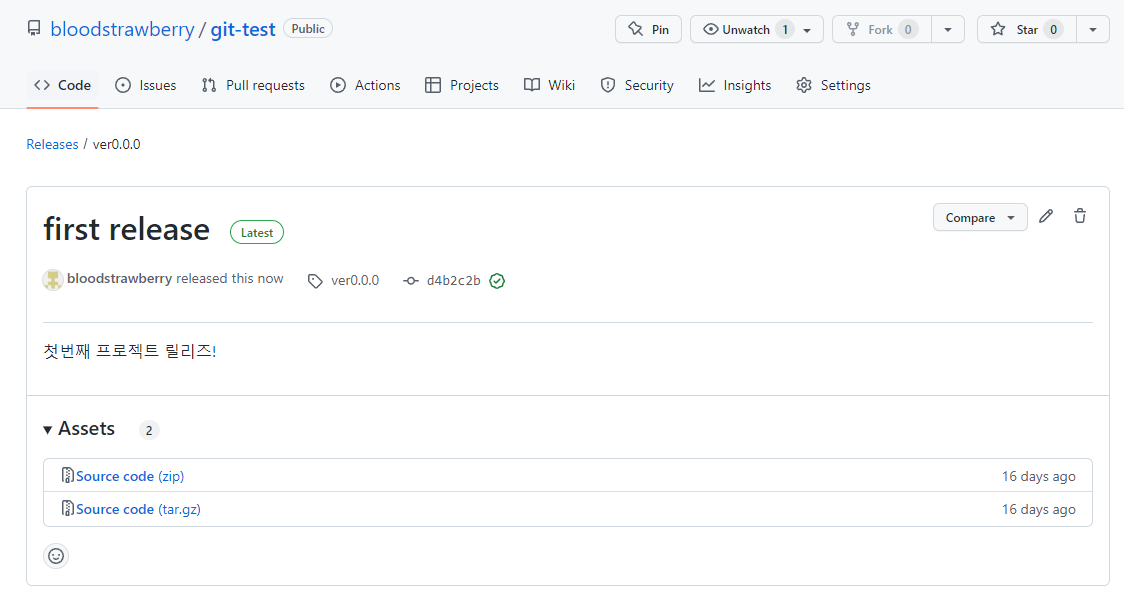Click the green verified commit badge icon
This screenshot has height=594, width=1124.
coord(497,281)
